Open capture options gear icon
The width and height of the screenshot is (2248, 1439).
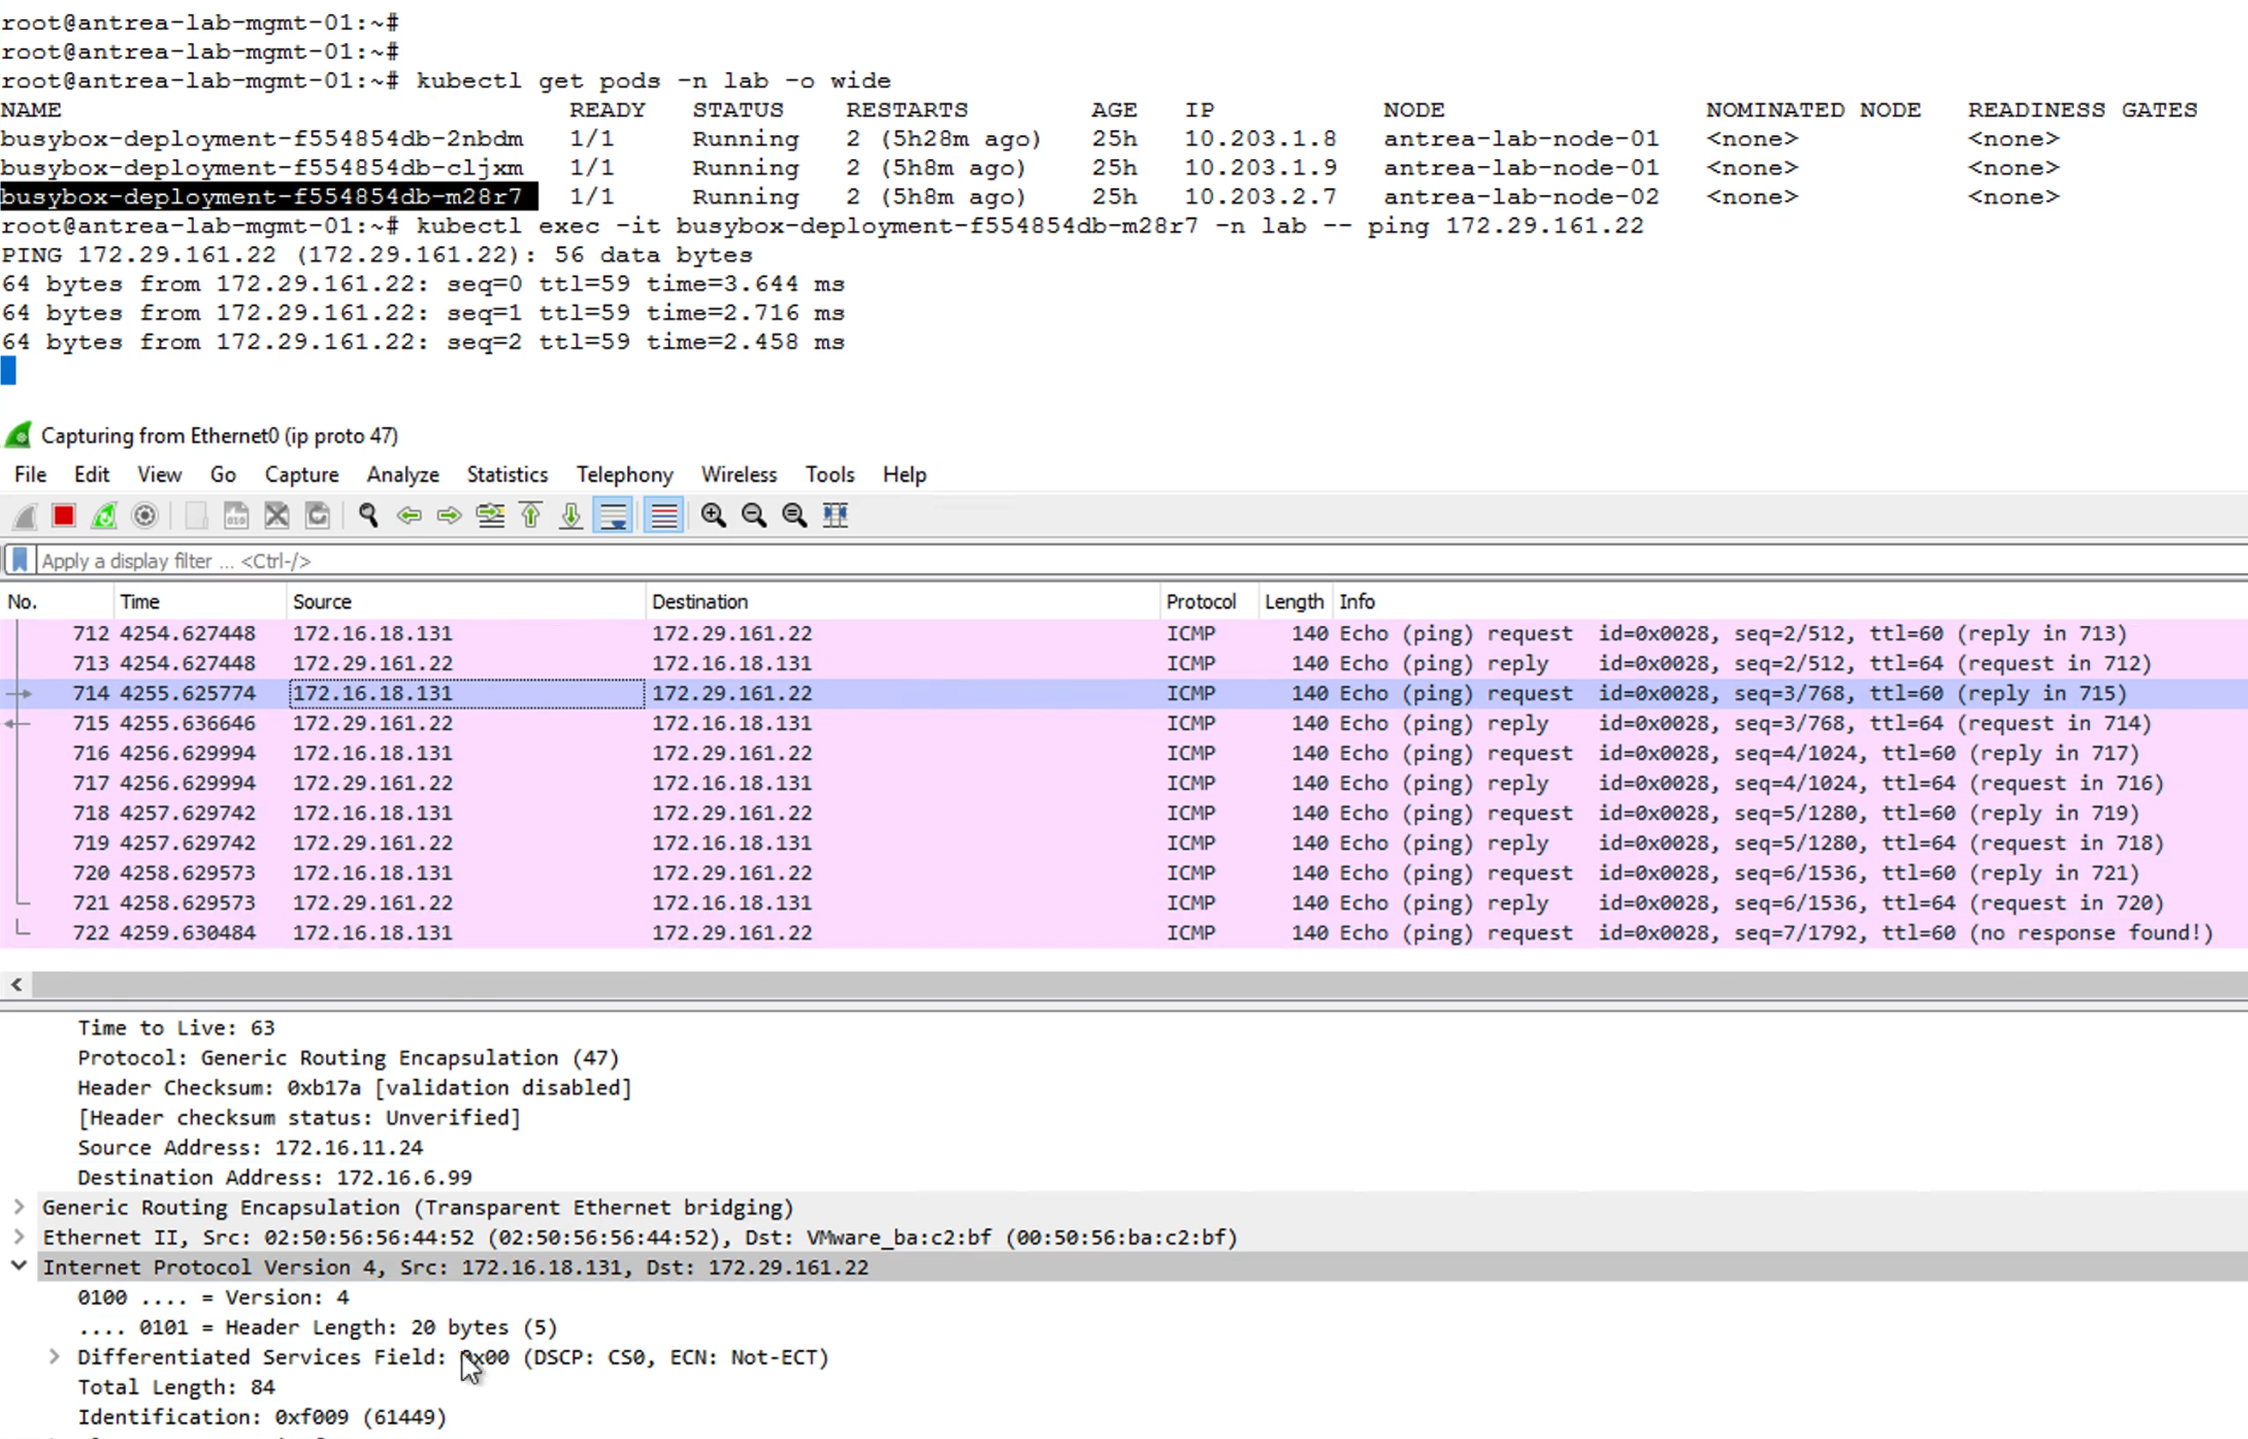(145, 515)
